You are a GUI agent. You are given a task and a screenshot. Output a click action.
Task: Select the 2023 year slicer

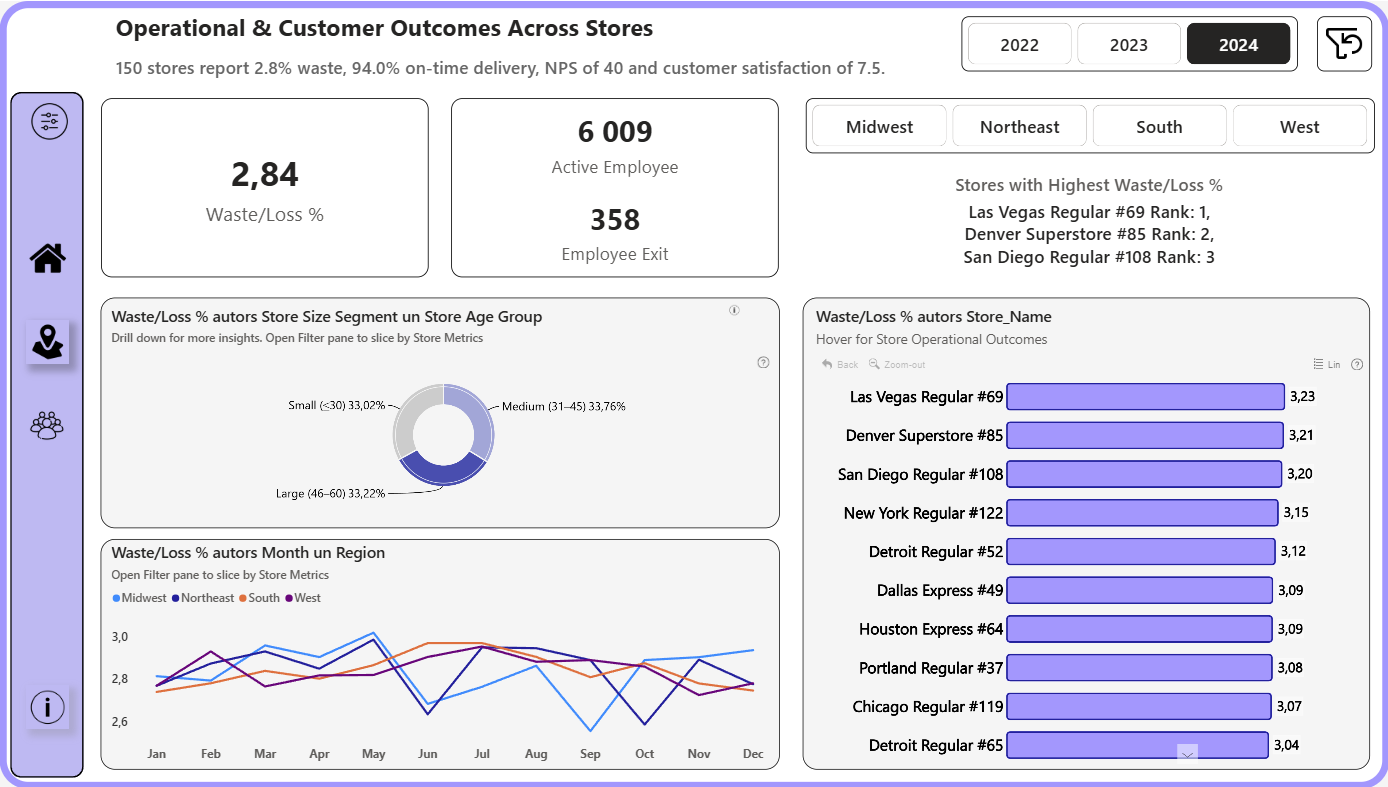(1128, 45)
